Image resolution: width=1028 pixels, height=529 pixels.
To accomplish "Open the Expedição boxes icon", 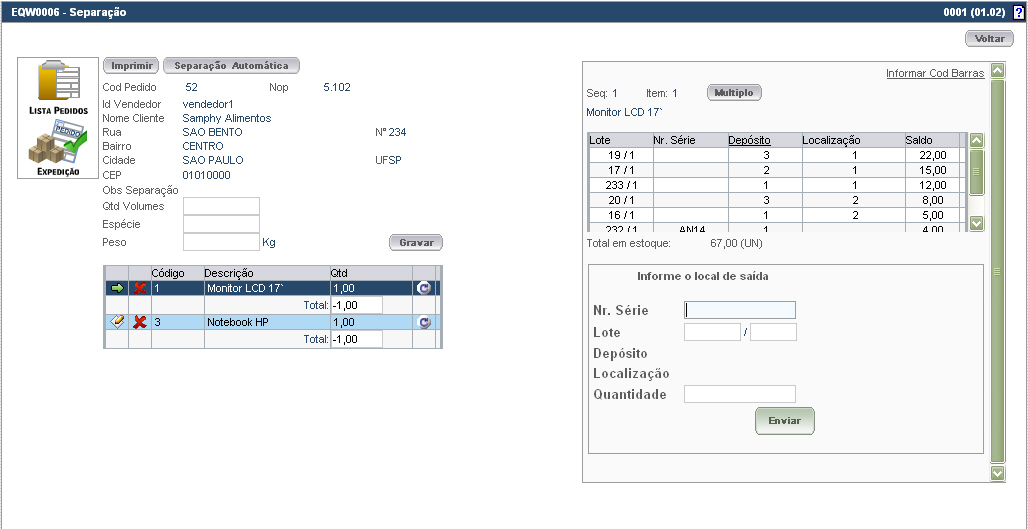I will [x=57, y=148].
